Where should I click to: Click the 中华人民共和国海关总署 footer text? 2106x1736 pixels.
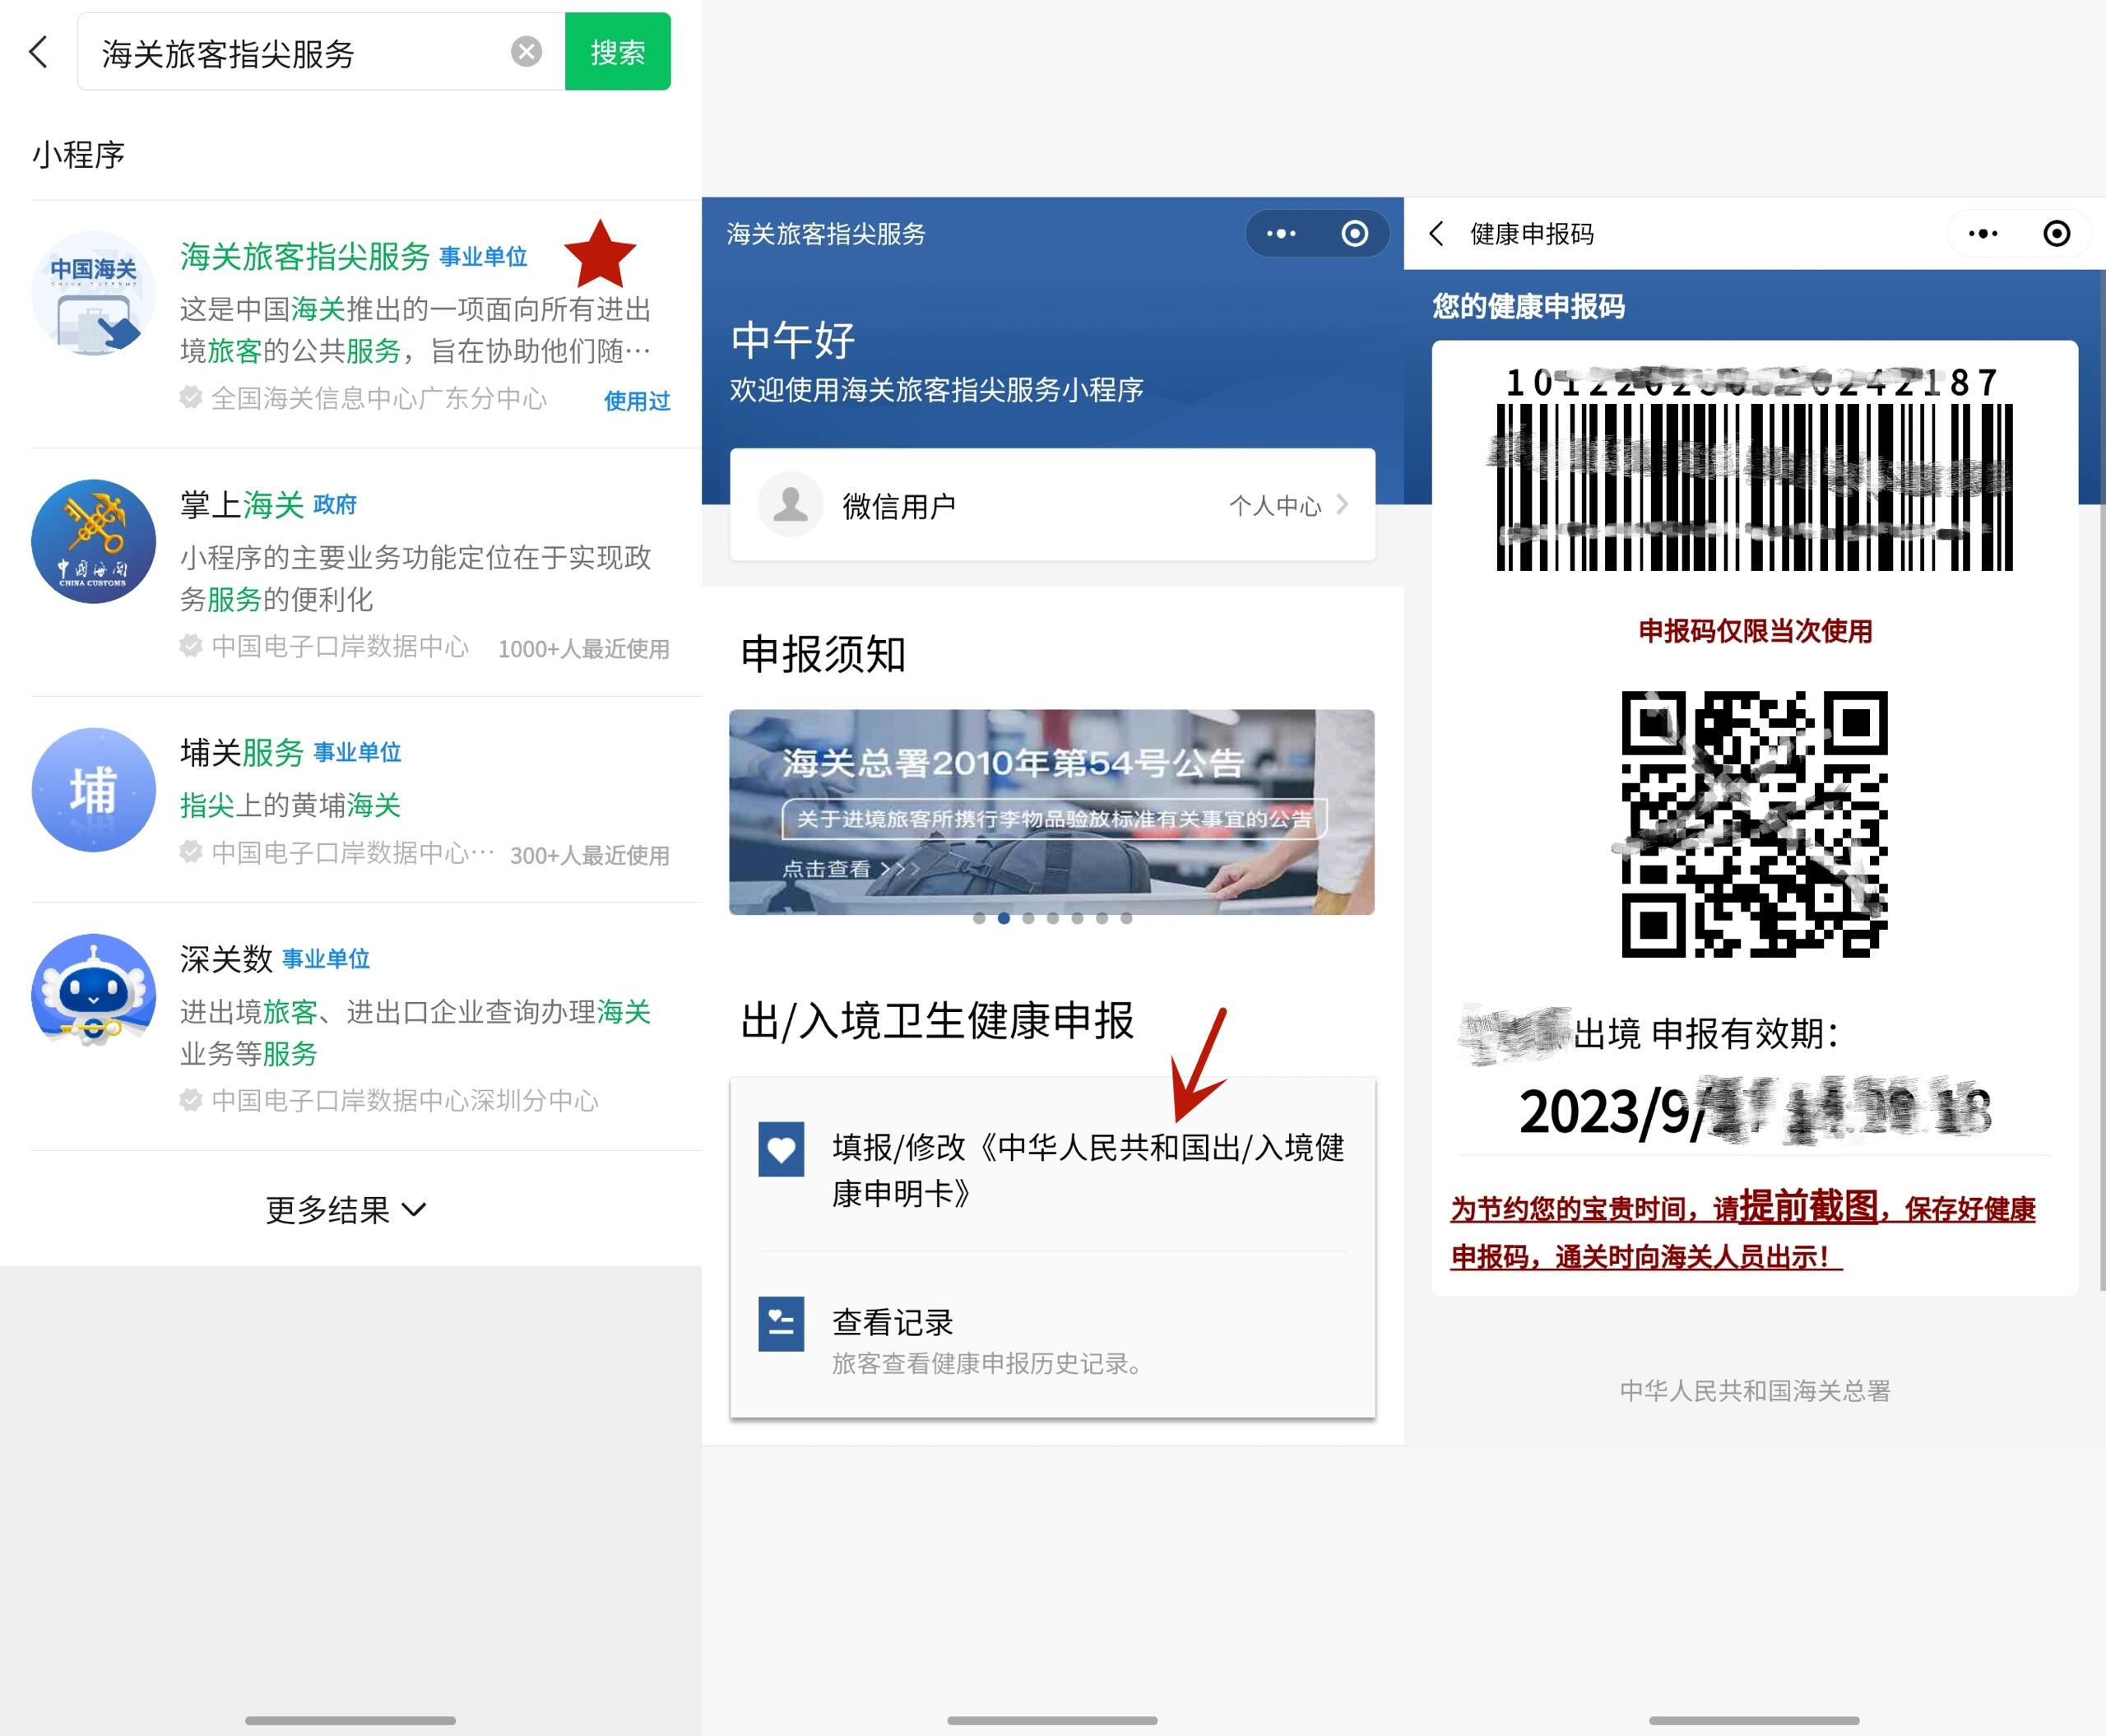pyautogui.click(x=1755, y=1391)
